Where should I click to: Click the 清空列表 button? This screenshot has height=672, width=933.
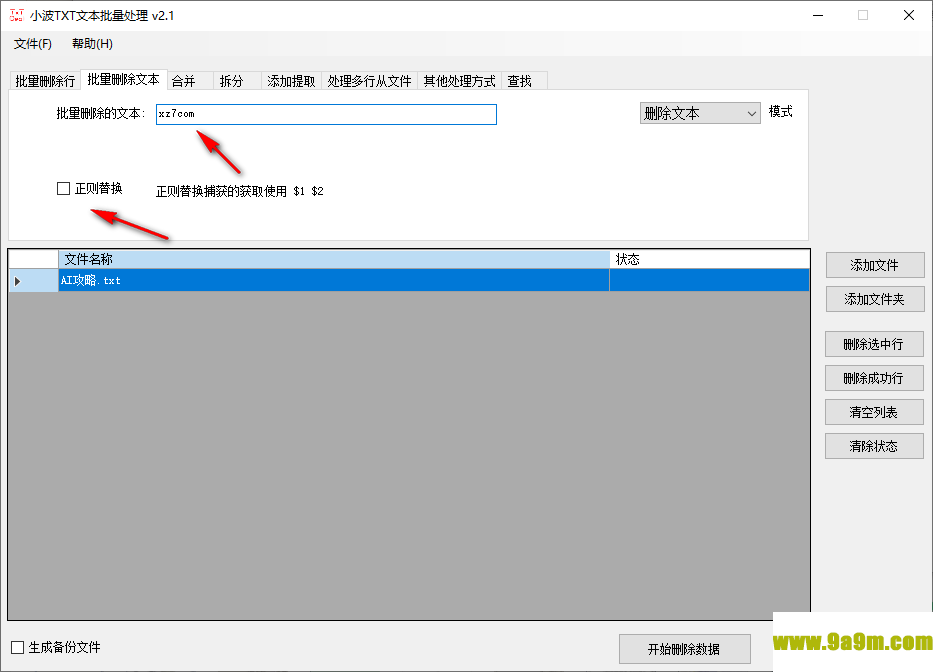pos(874,412)
